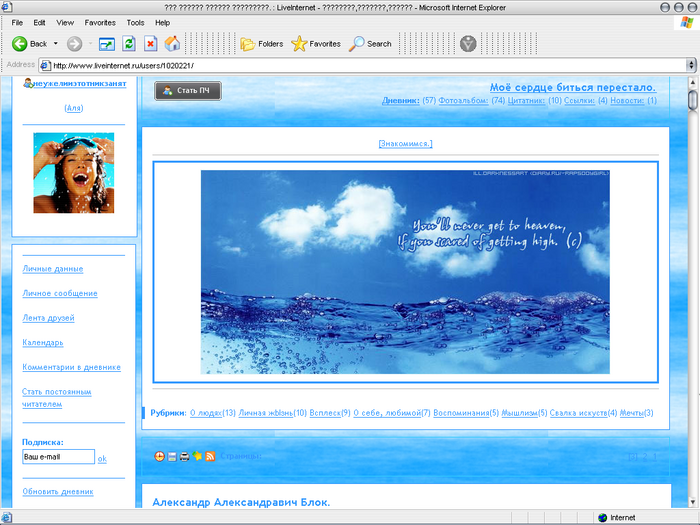Viewport: 700px width, 525px height.
Task: Click the save diskette icon
Action: (172, 456)
